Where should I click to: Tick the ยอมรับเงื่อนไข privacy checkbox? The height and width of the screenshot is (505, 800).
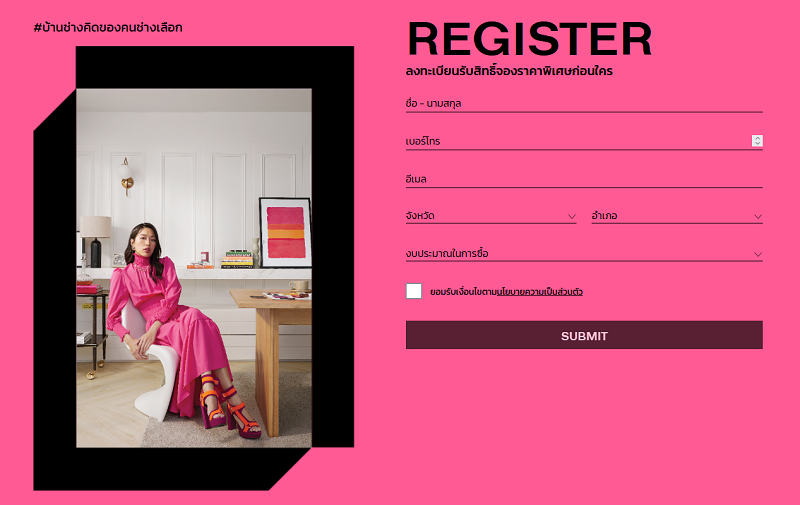pos(414,291)
